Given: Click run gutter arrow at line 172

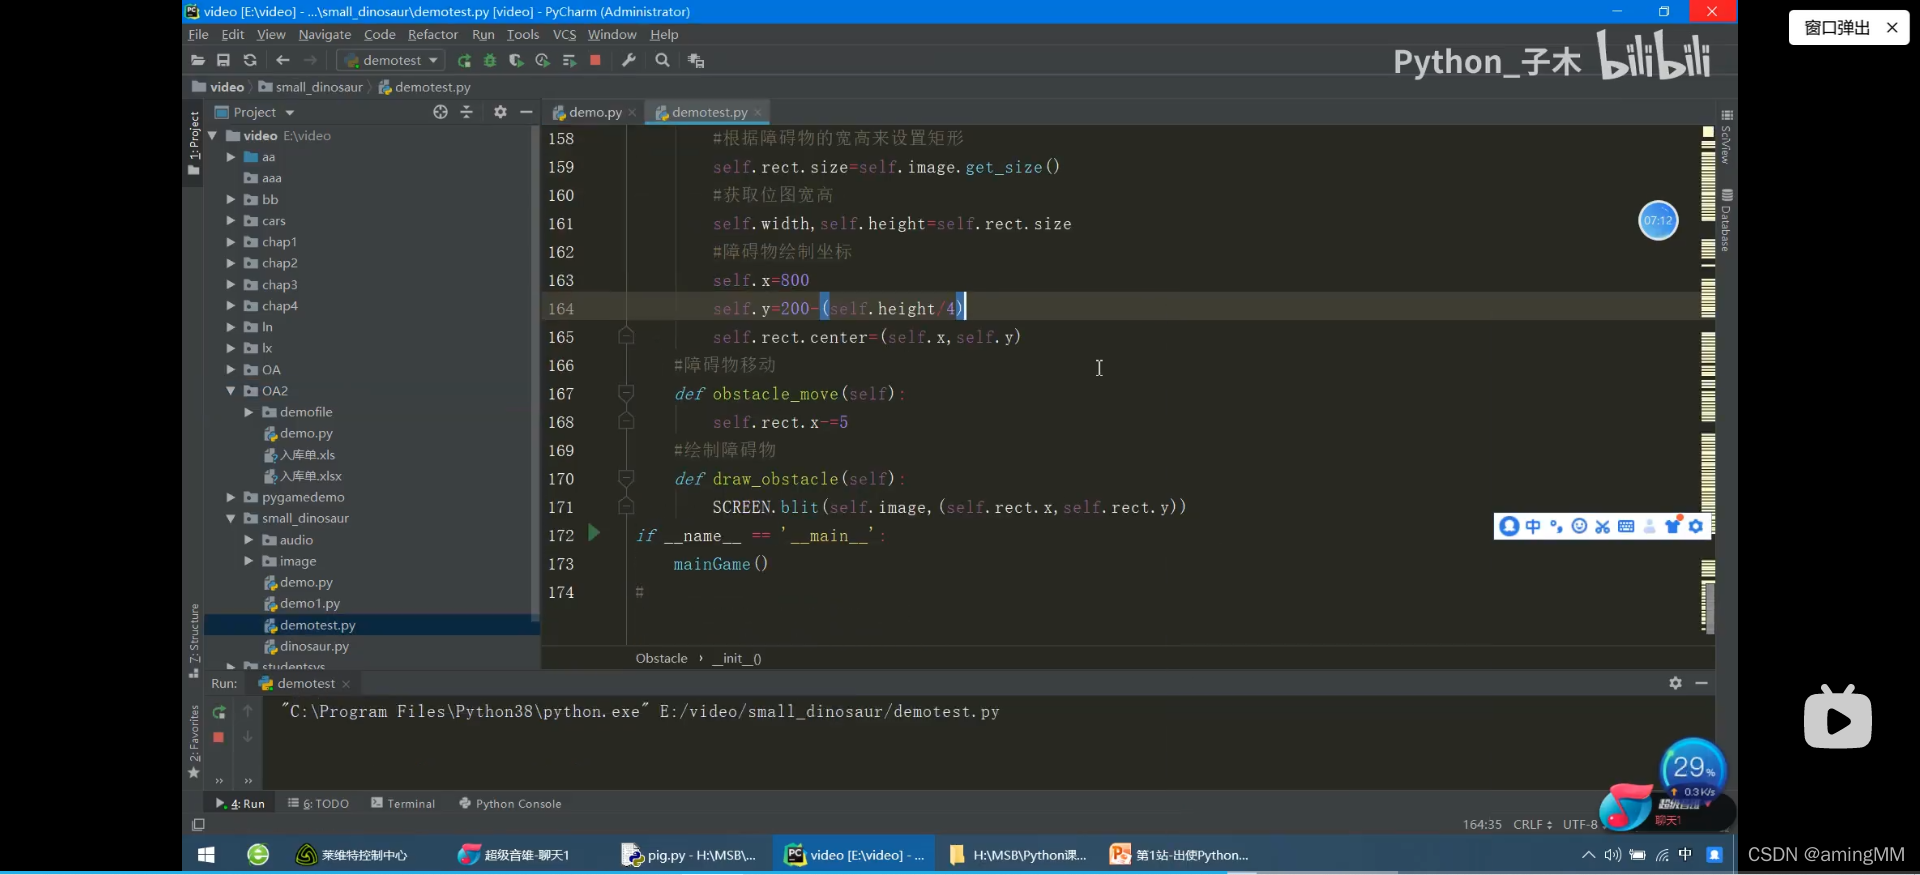Looking at the screenshot, I should click(x=594, y=533).
